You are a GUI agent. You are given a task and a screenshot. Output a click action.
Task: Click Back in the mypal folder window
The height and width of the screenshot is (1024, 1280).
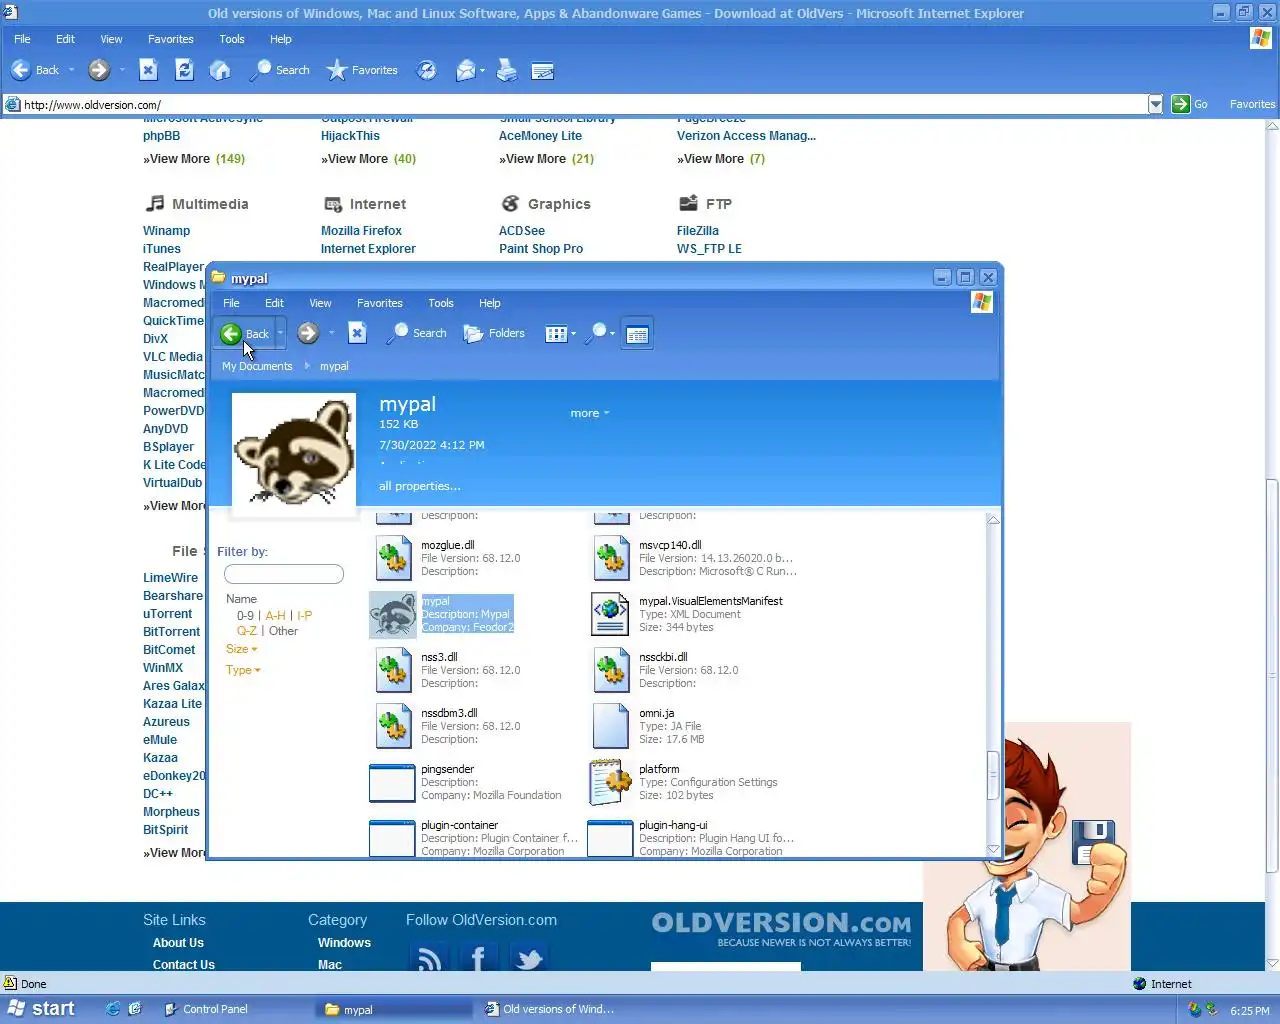pyautogui.click(x=245, y=334)
